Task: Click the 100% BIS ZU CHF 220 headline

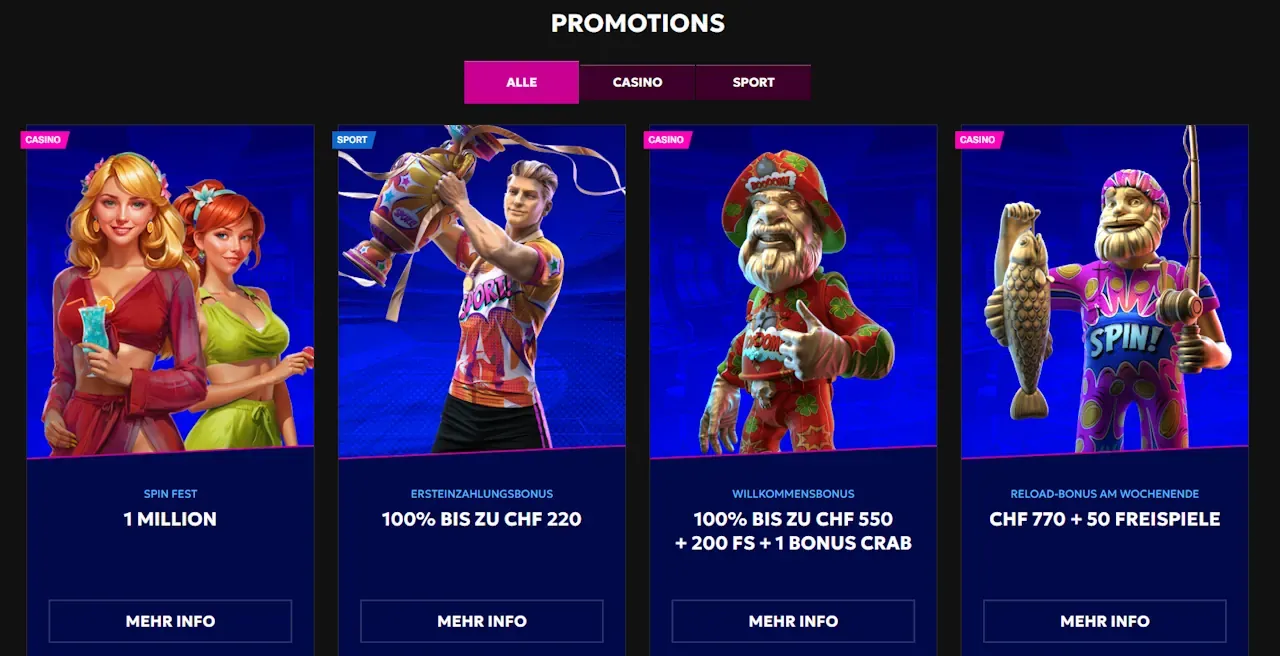Action: coord(482,519)
